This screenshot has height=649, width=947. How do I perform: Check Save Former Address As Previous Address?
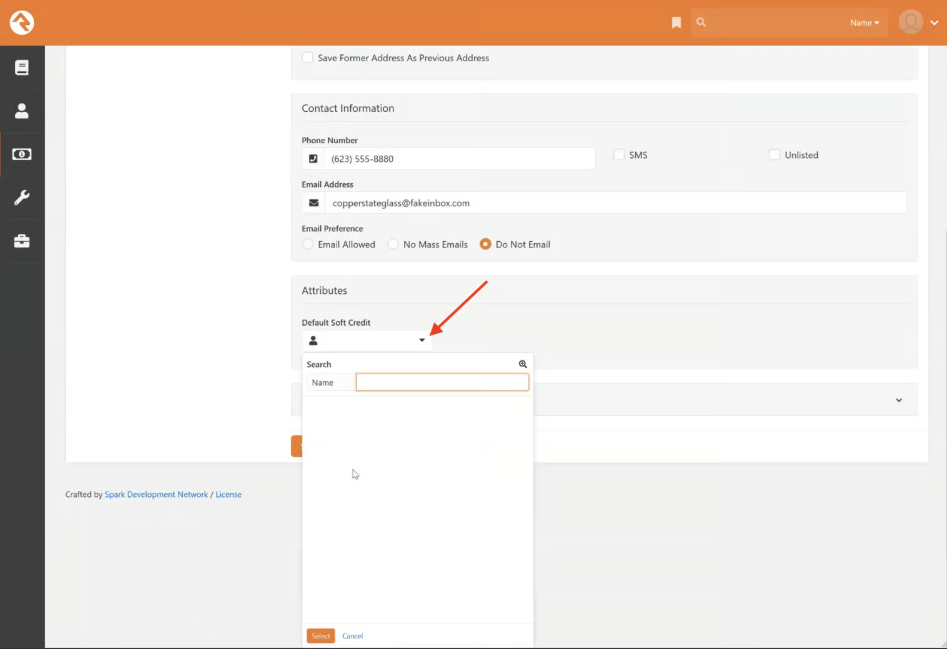pos(308,58)
